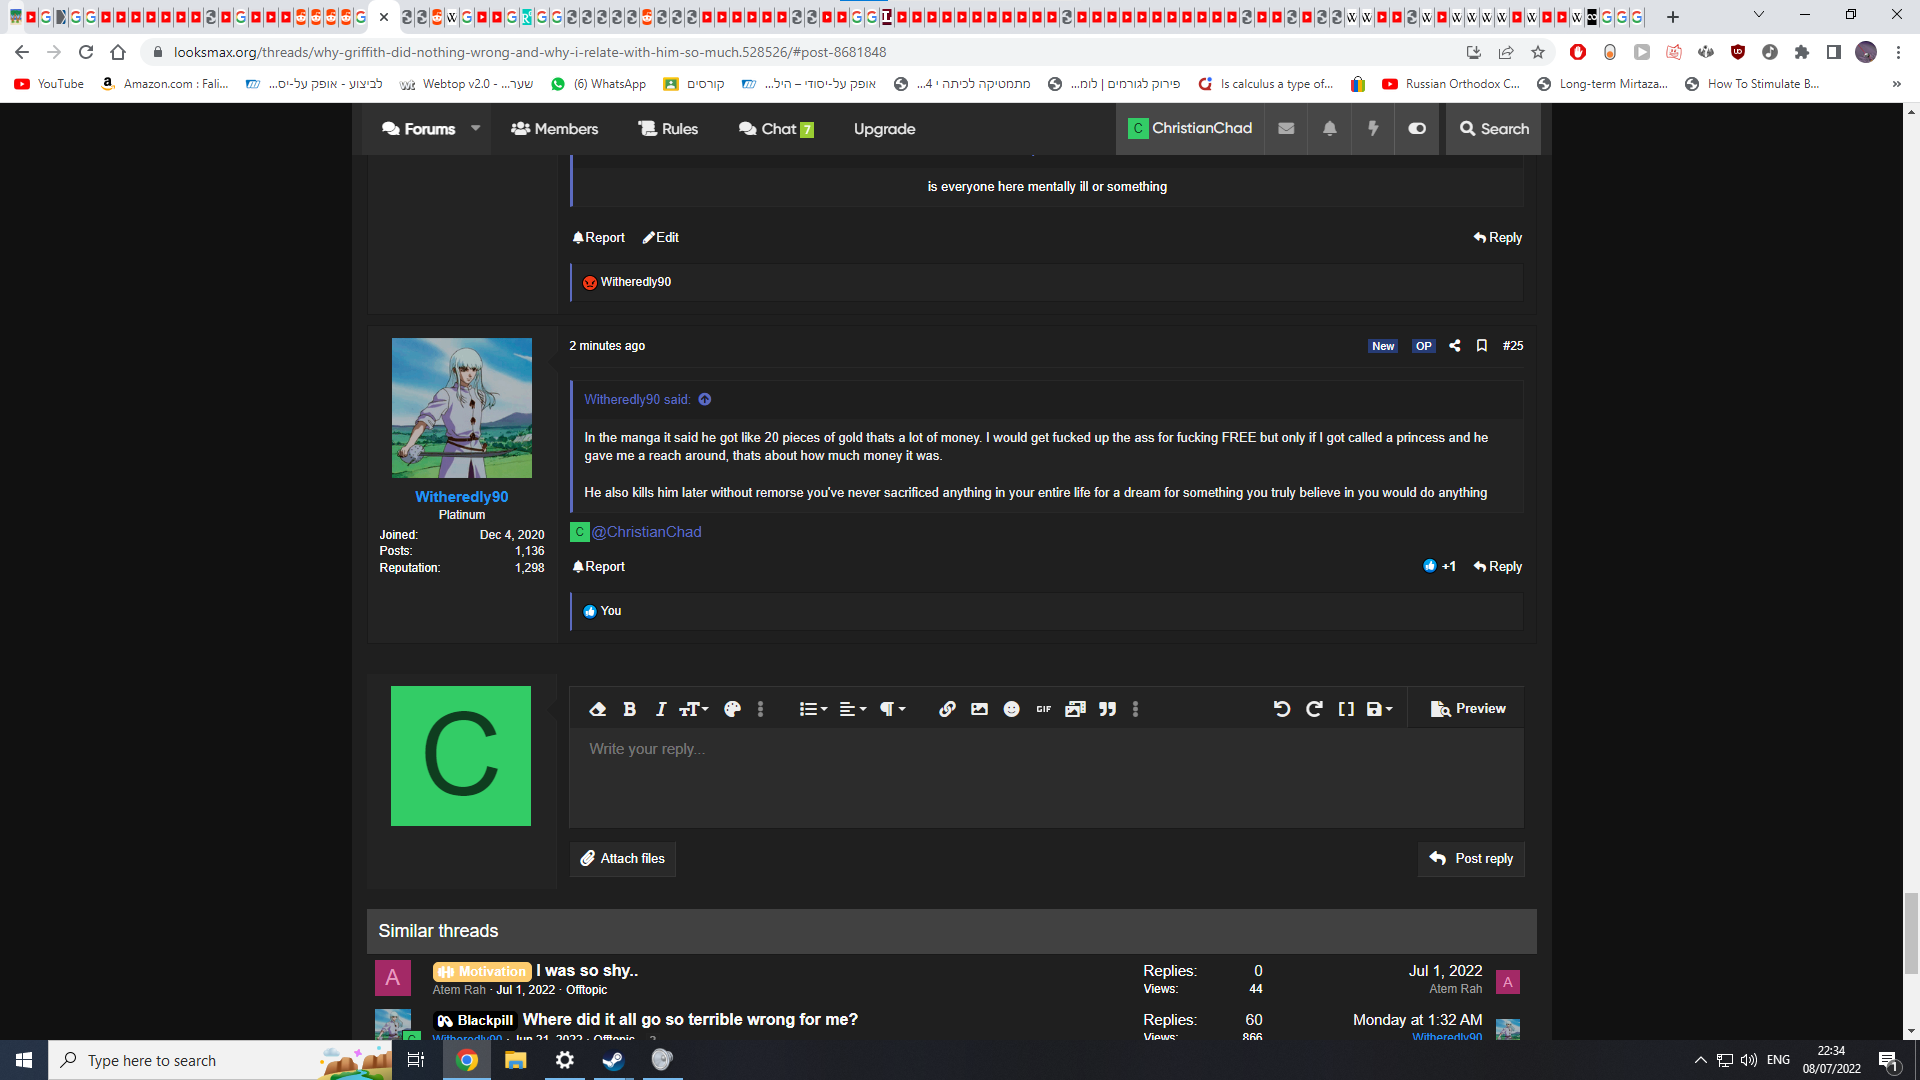The height and width of the screenshot is (1080, 1920).
Task: Open the ChristianChad account menu
Action: click(x=1189, y=128)
